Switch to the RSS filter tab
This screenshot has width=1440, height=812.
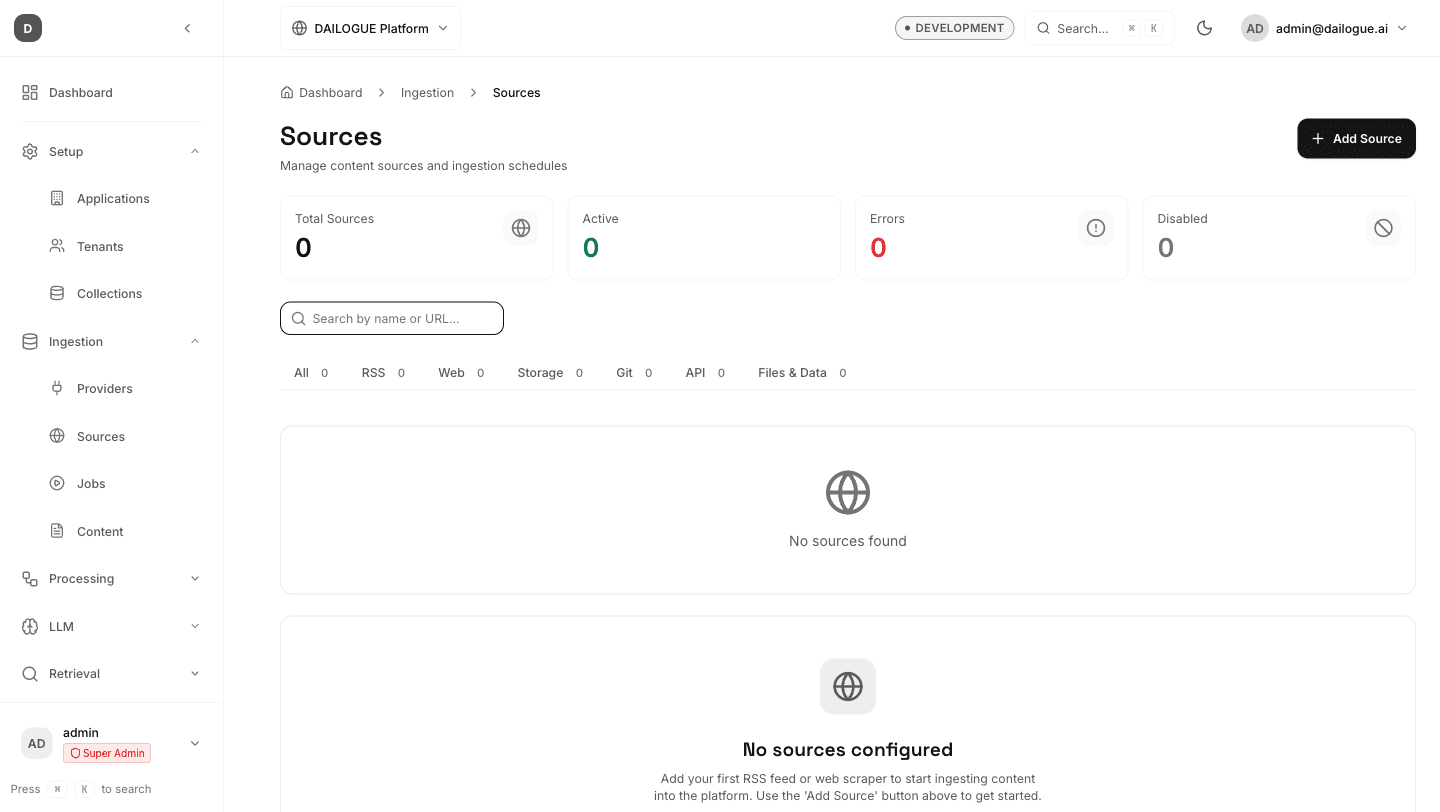[372, 372]
